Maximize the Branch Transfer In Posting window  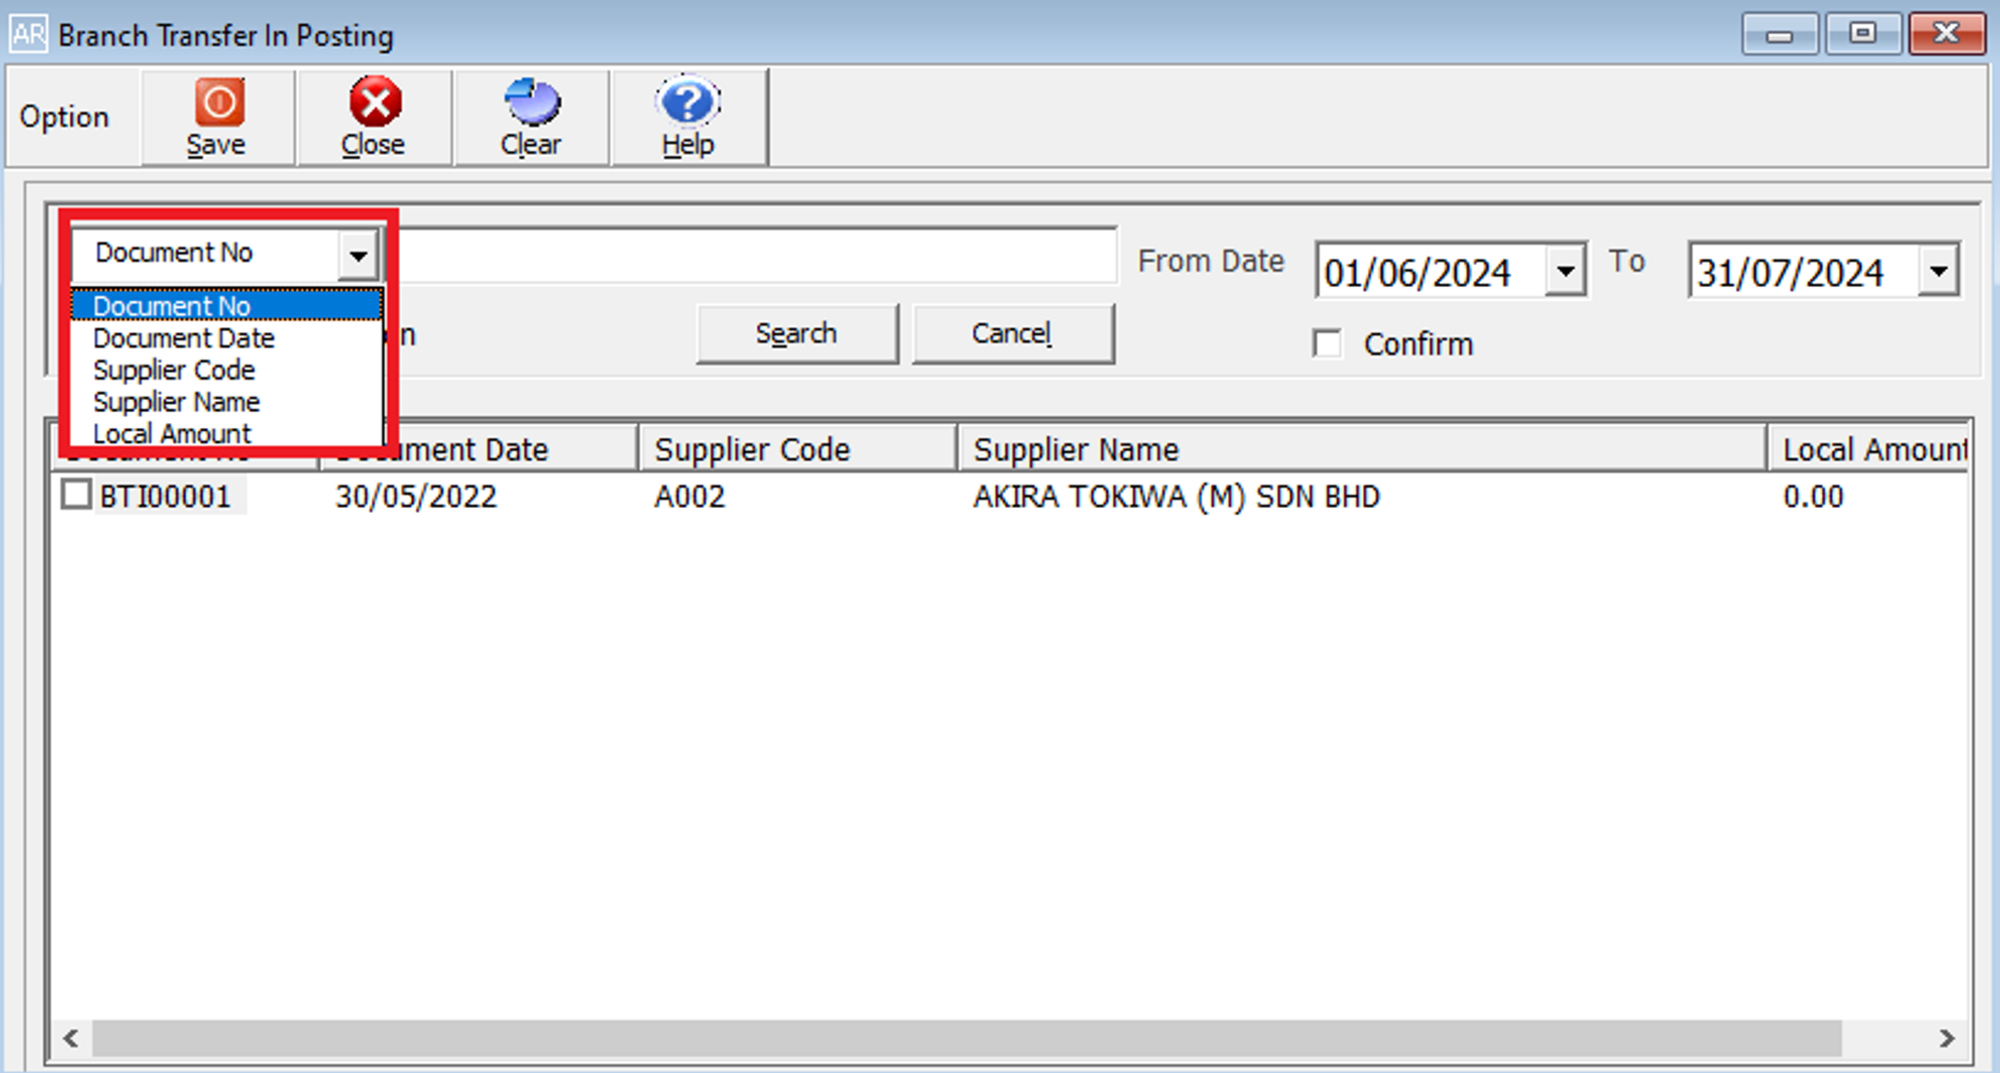click(1863, 34)
